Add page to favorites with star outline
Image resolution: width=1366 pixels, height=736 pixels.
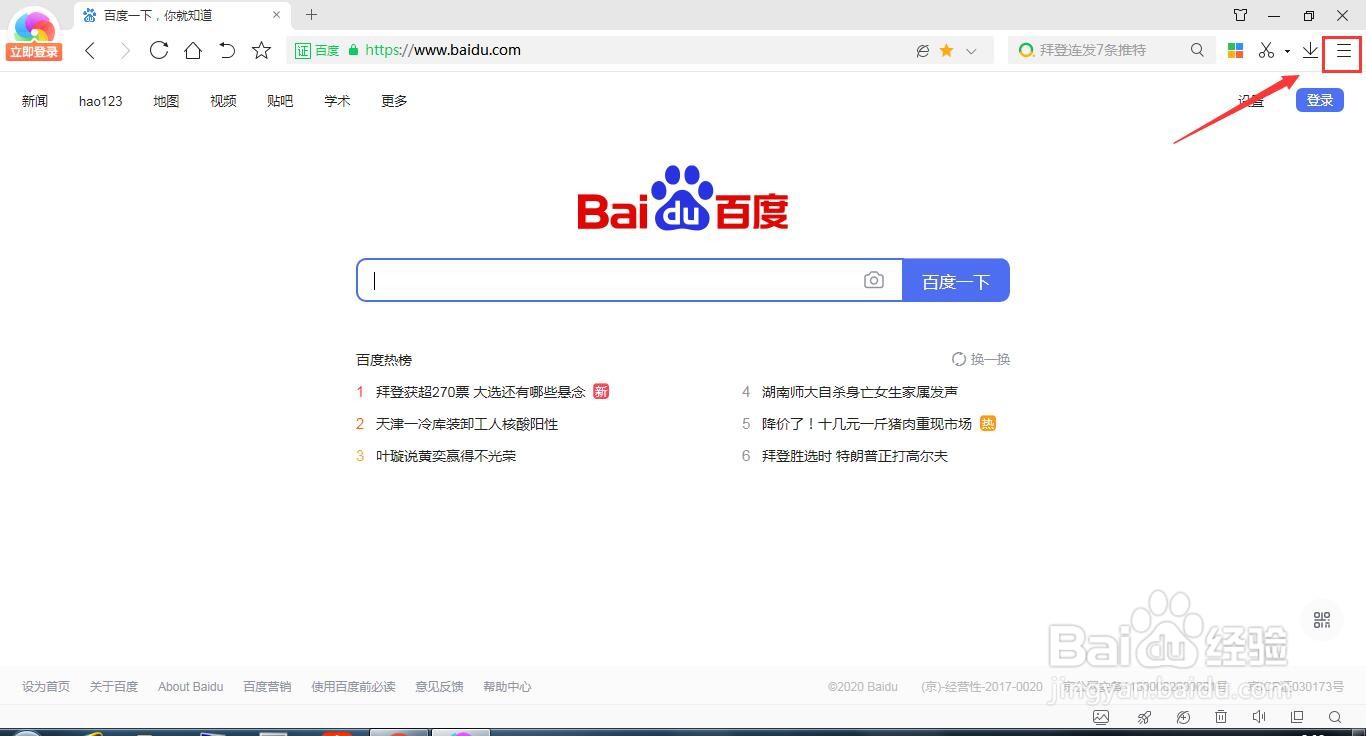click(x=261, y=50)
